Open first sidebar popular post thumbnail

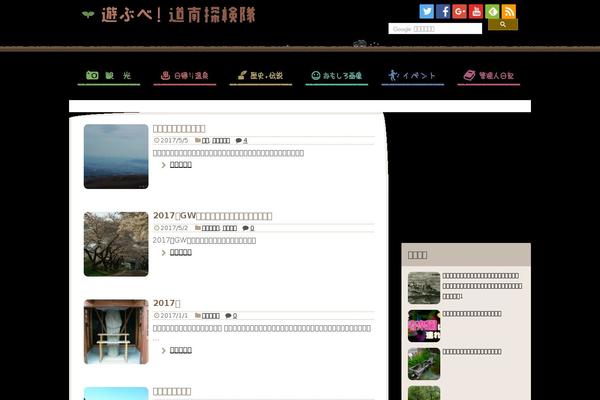[424, 288]
